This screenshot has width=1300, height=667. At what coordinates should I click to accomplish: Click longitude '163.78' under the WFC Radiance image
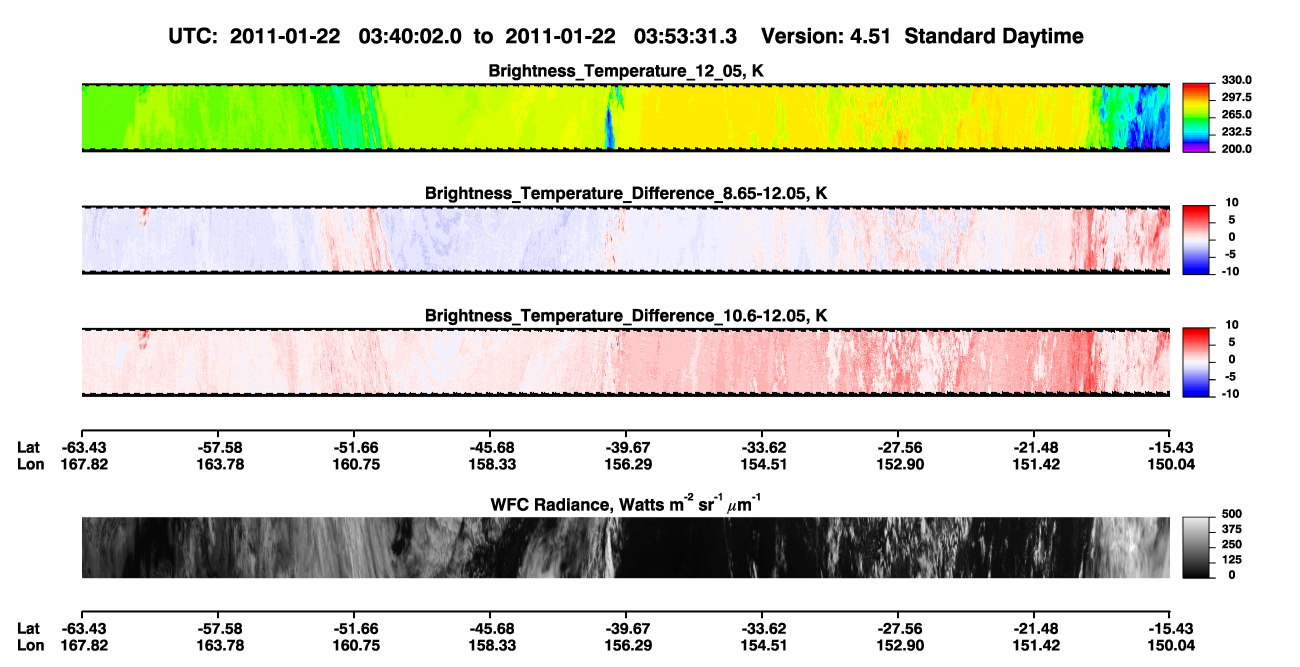coord(218,643)
